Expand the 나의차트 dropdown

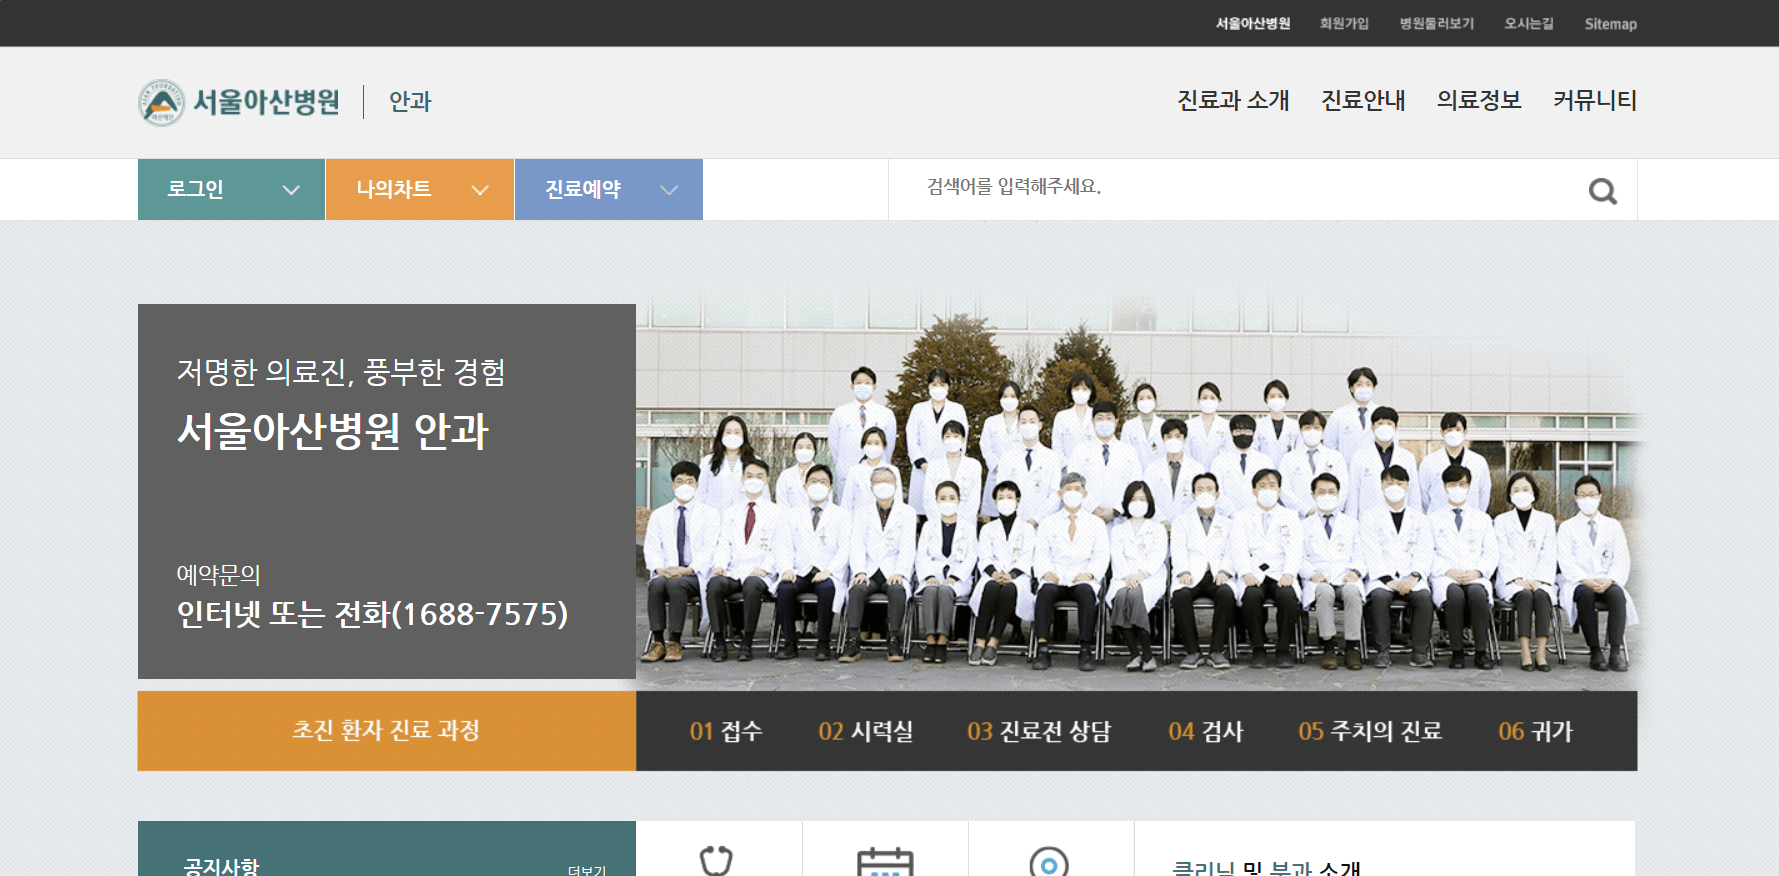click(x=420, y=189)
